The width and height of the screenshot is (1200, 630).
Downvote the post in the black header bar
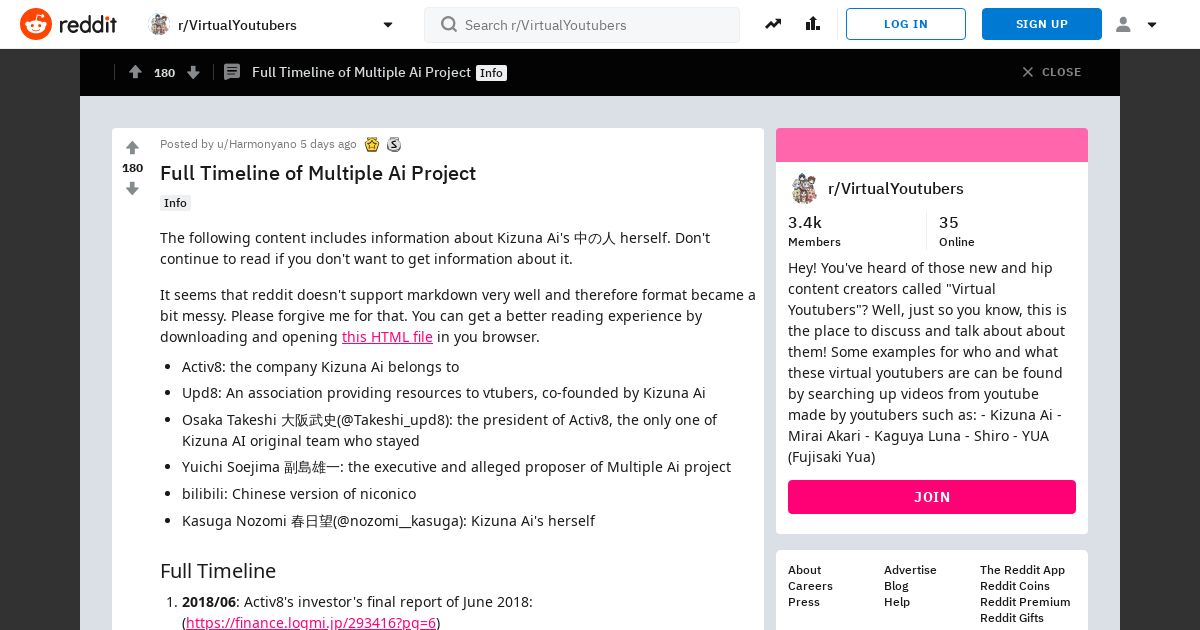194,72
